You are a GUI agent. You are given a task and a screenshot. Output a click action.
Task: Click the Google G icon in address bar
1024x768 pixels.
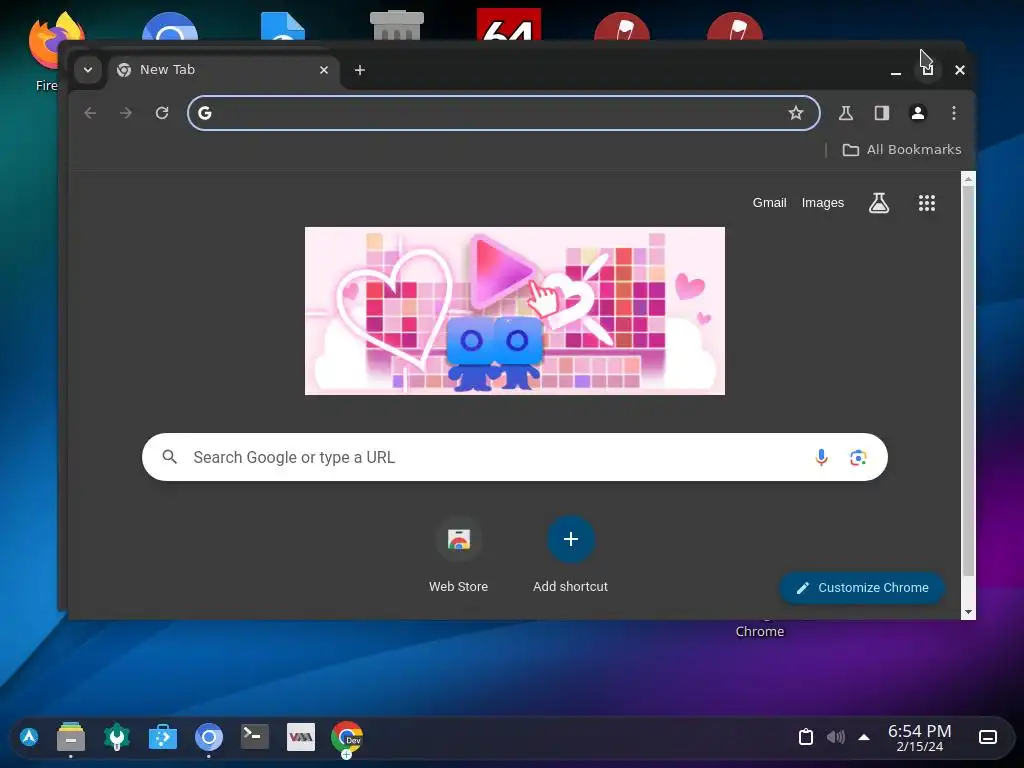pyautogui.click(x=205, y=113)
